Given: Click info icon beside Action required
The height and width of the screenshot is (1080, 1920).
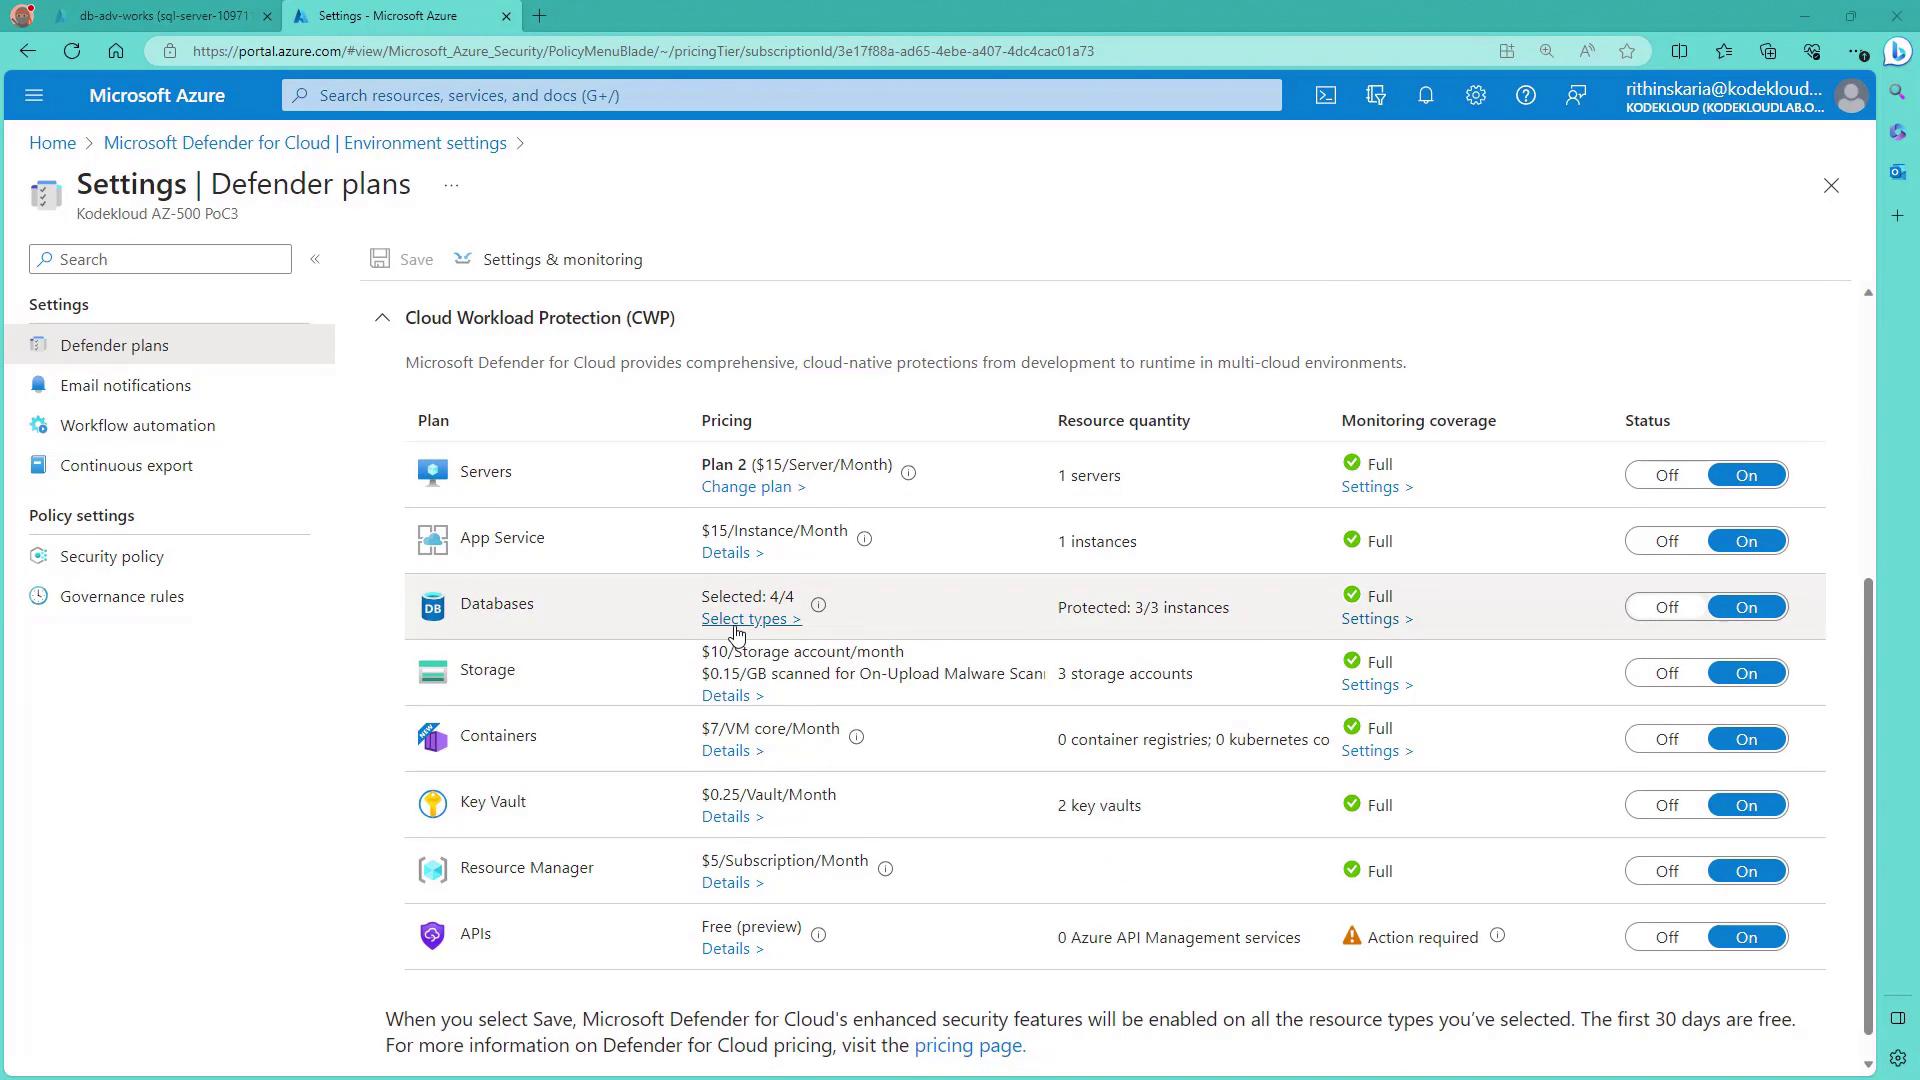Looking at the screenshot, I should (x=1497, y=936).
